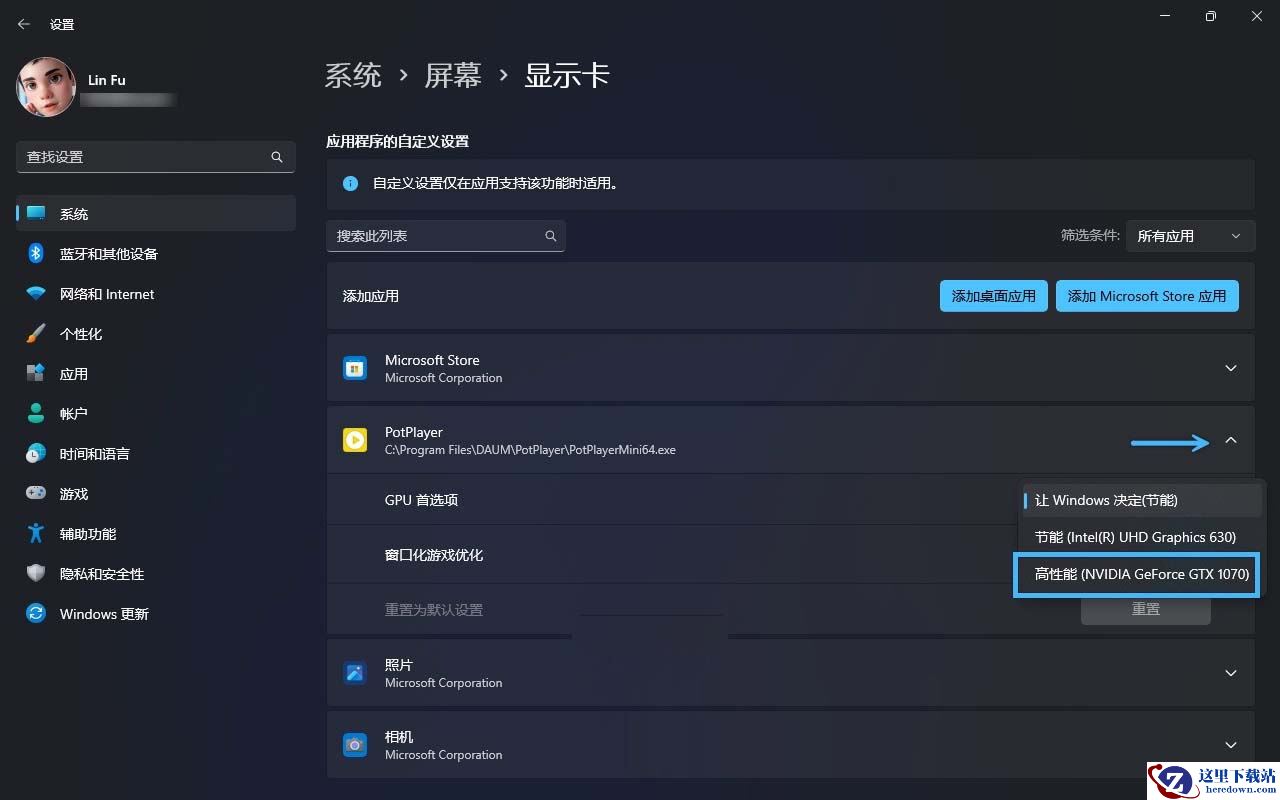Click the Wi-Fi icon beside 网络和 Internet
The height and width of the screenshot is (800, 1280).
point(36,294)
